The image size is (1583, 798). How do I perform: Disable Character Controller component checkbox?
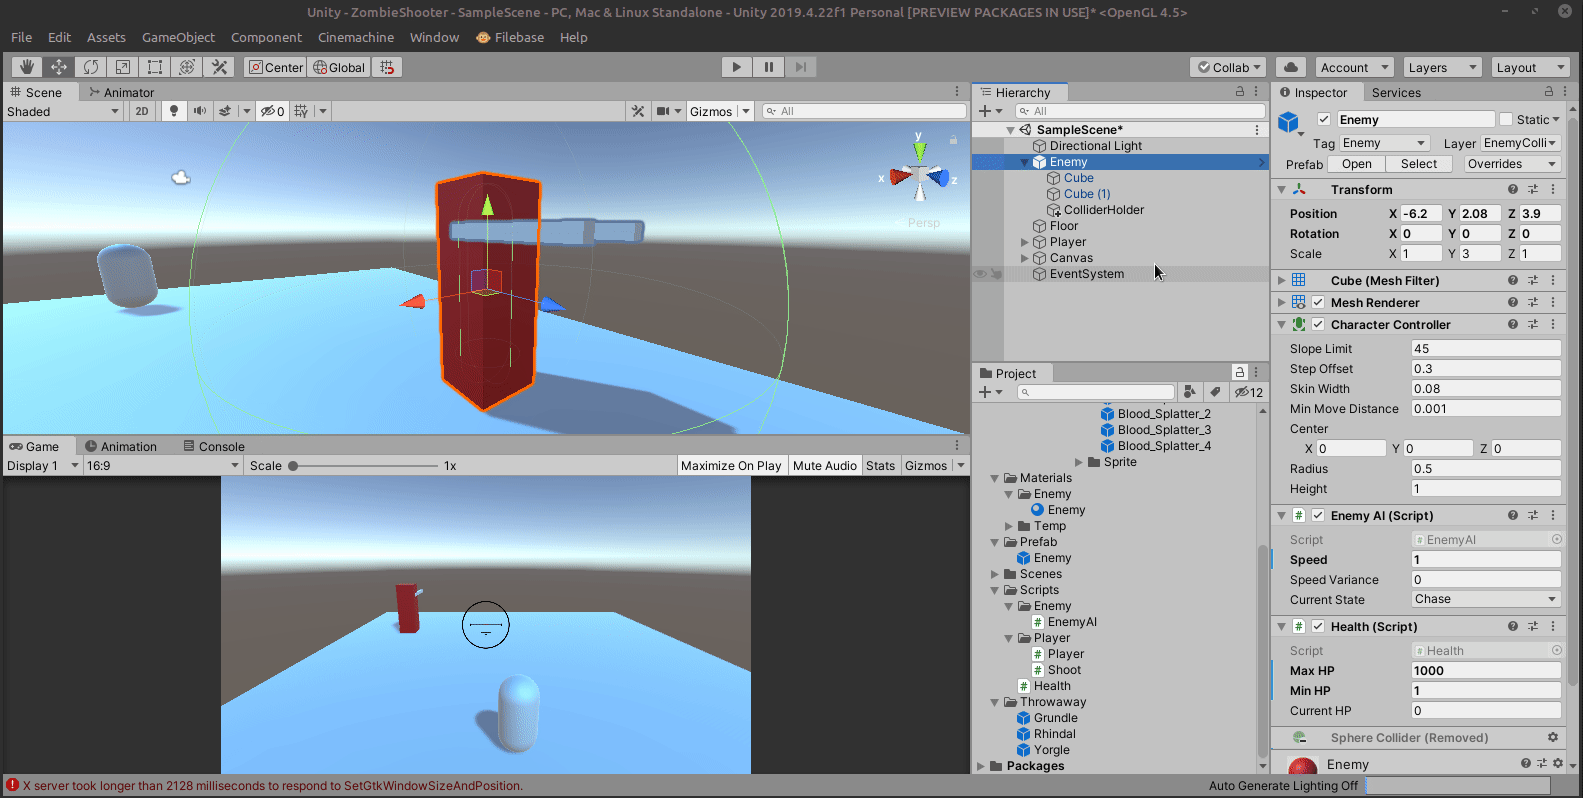click(x=1318, y=324)
